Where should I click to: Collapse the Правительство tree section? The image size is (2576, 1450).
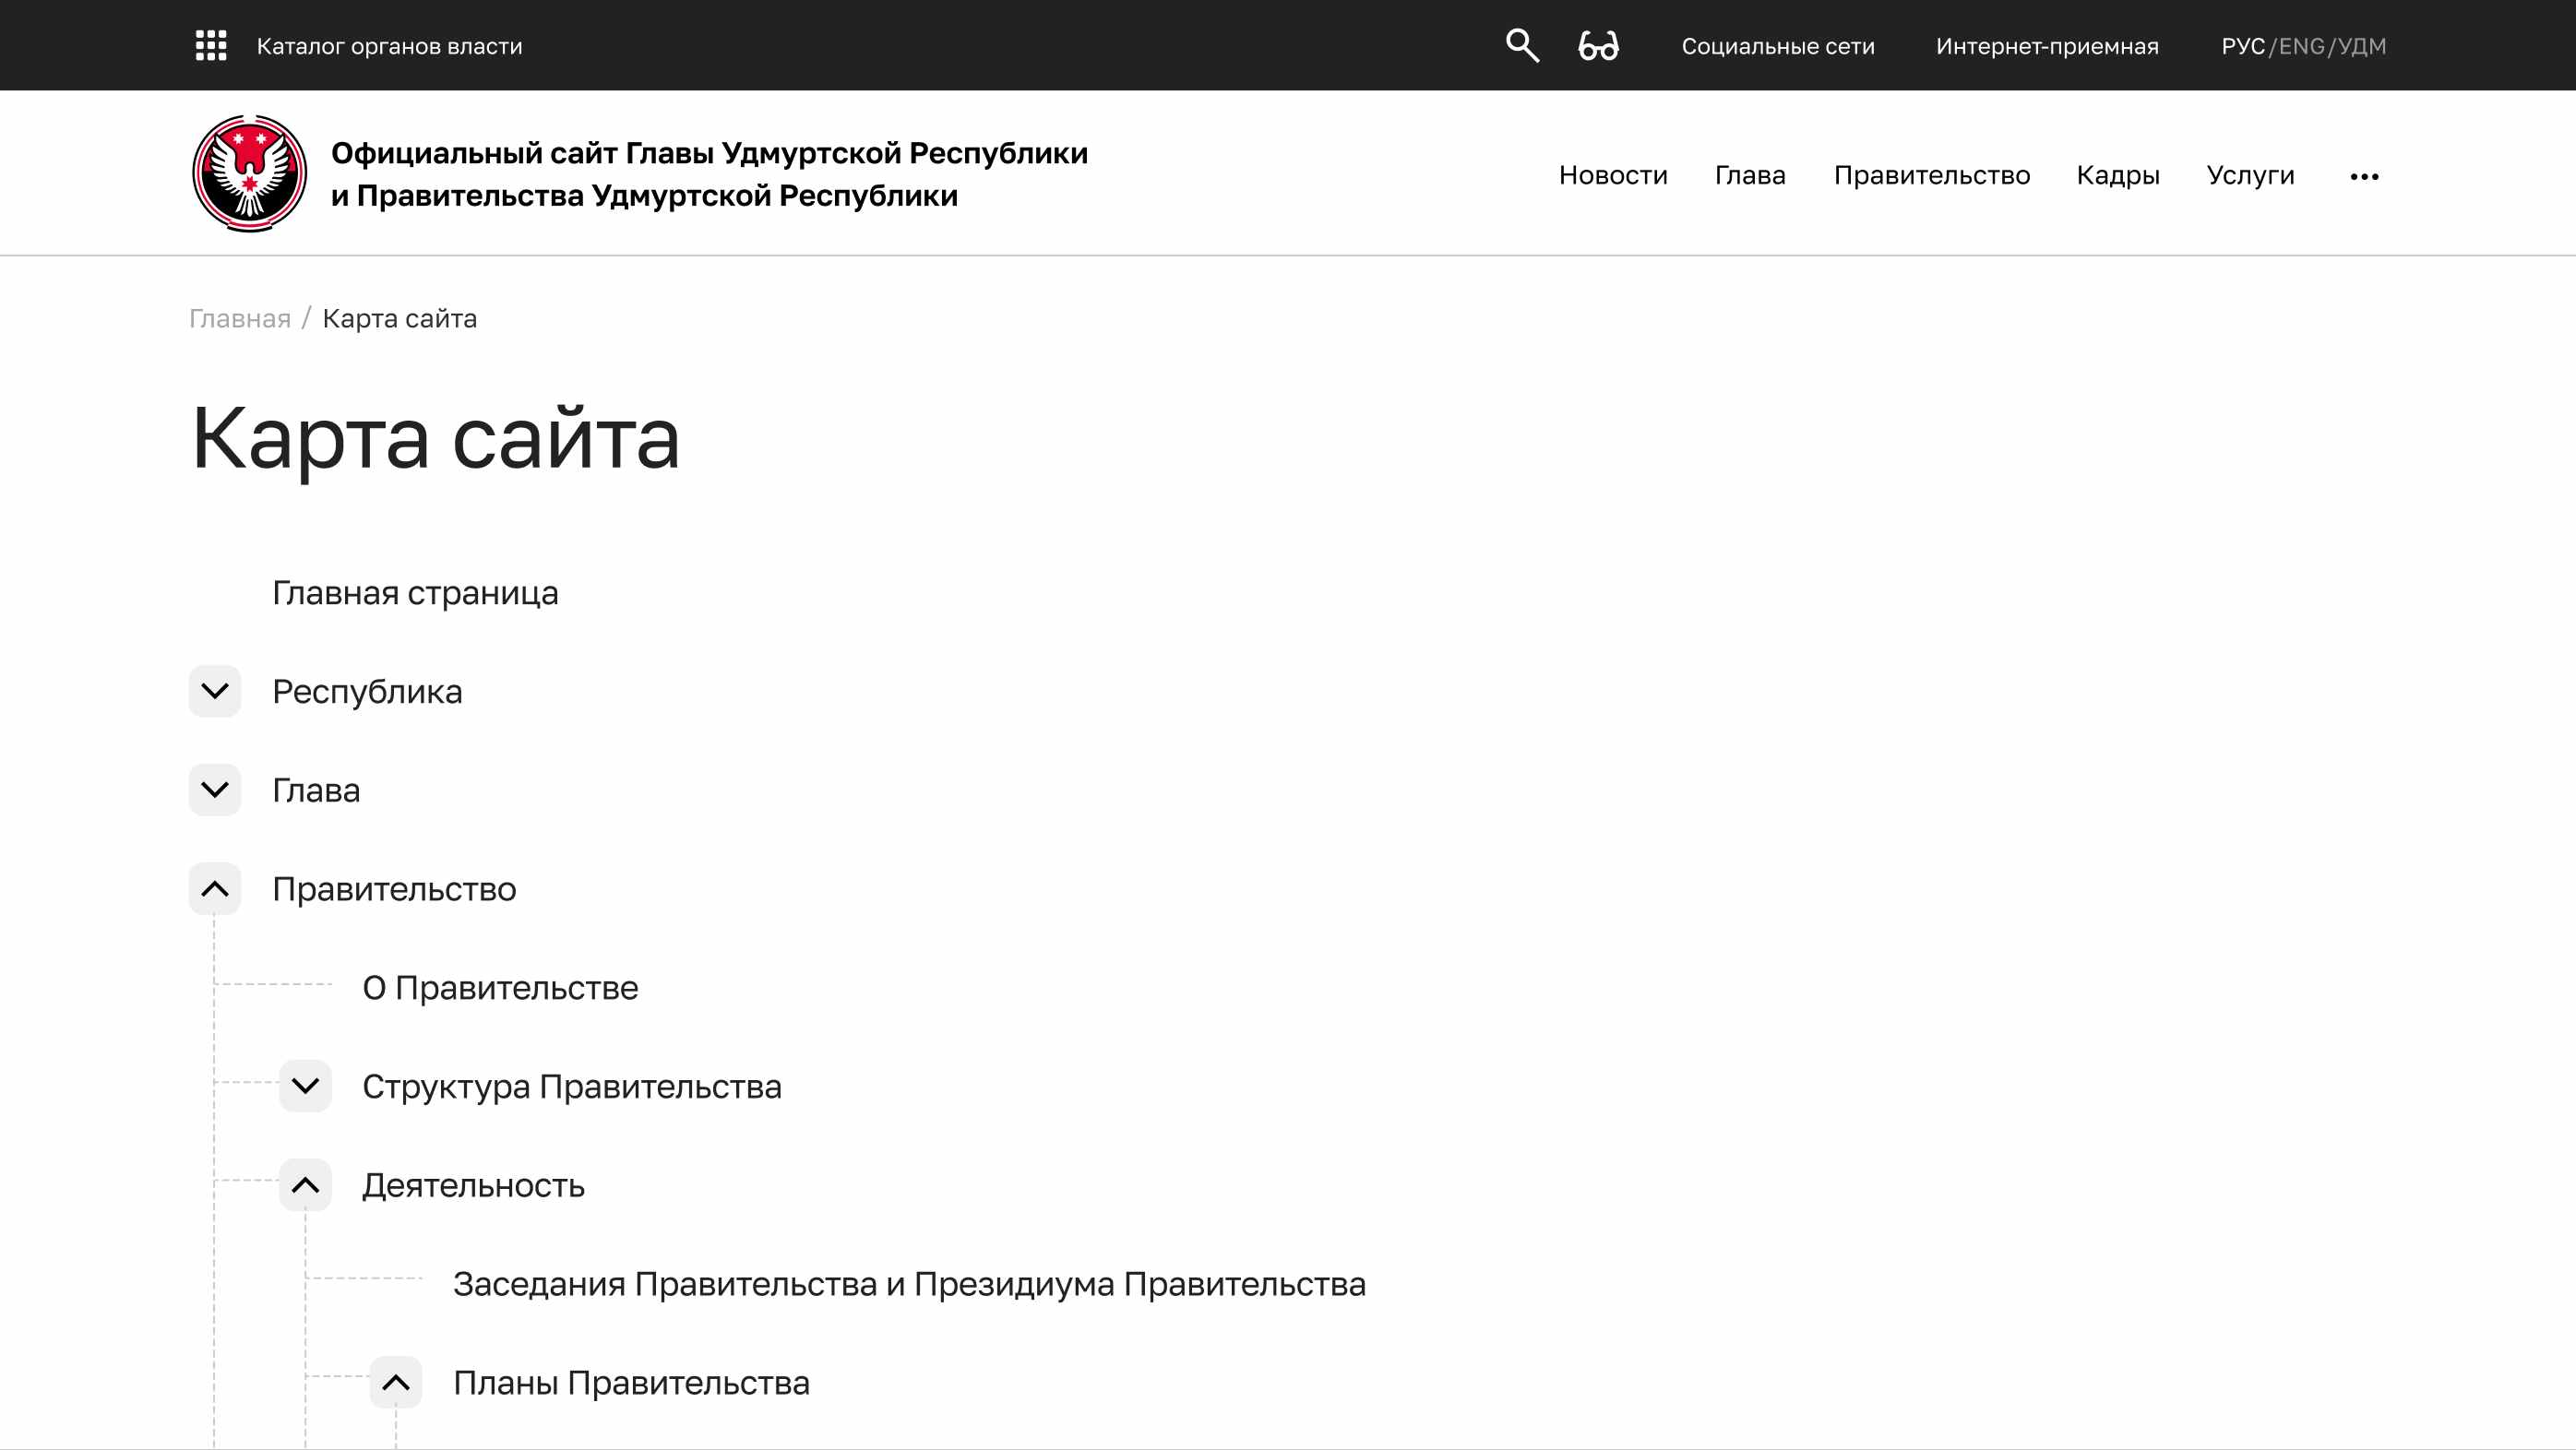[x=215, y=889]
